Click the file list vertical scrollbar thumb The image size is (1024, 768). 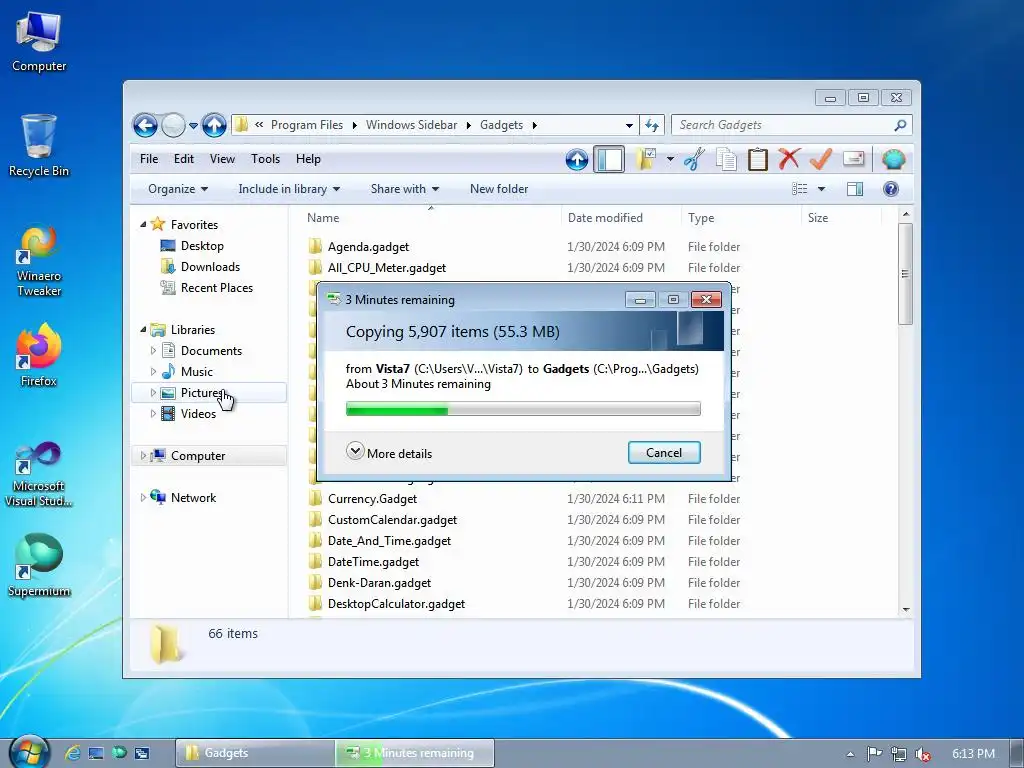coord(905,274)
